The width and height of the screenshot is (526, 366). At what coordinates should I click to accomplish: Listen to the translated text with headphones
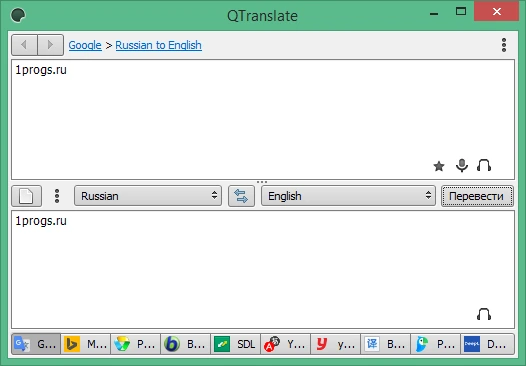point(484,314)
